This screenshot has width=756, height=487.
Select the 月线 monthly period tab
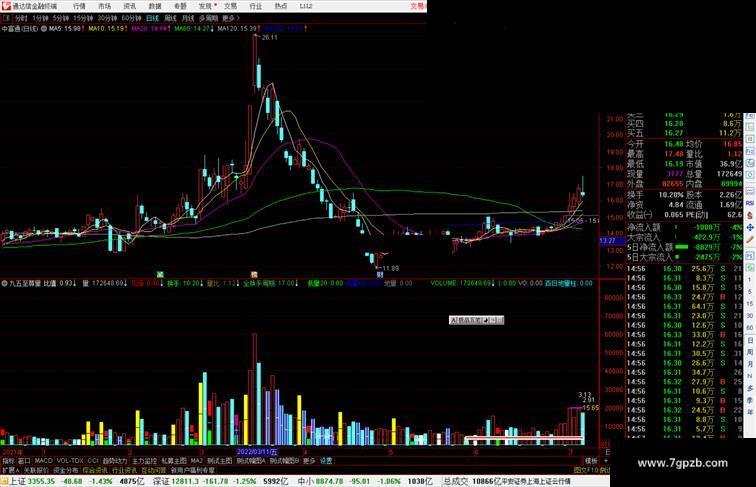click(188, 18)
